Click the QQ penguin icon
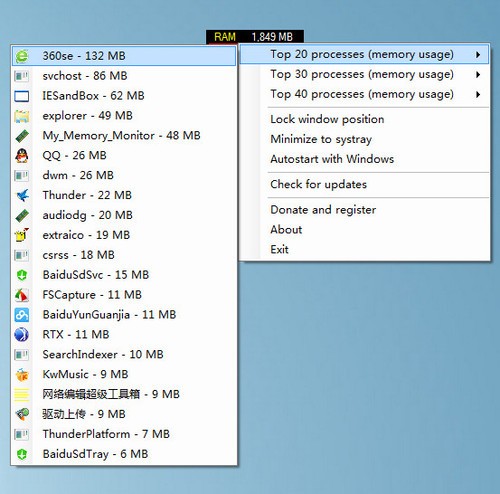Viewport: 500px width, 494px height. (x=22, y=156)
